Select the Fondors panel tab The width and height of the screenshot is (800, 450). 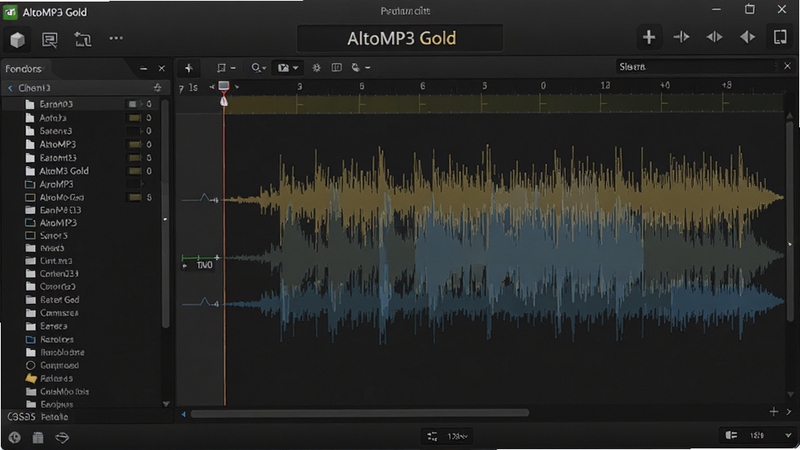pos(23,69)
